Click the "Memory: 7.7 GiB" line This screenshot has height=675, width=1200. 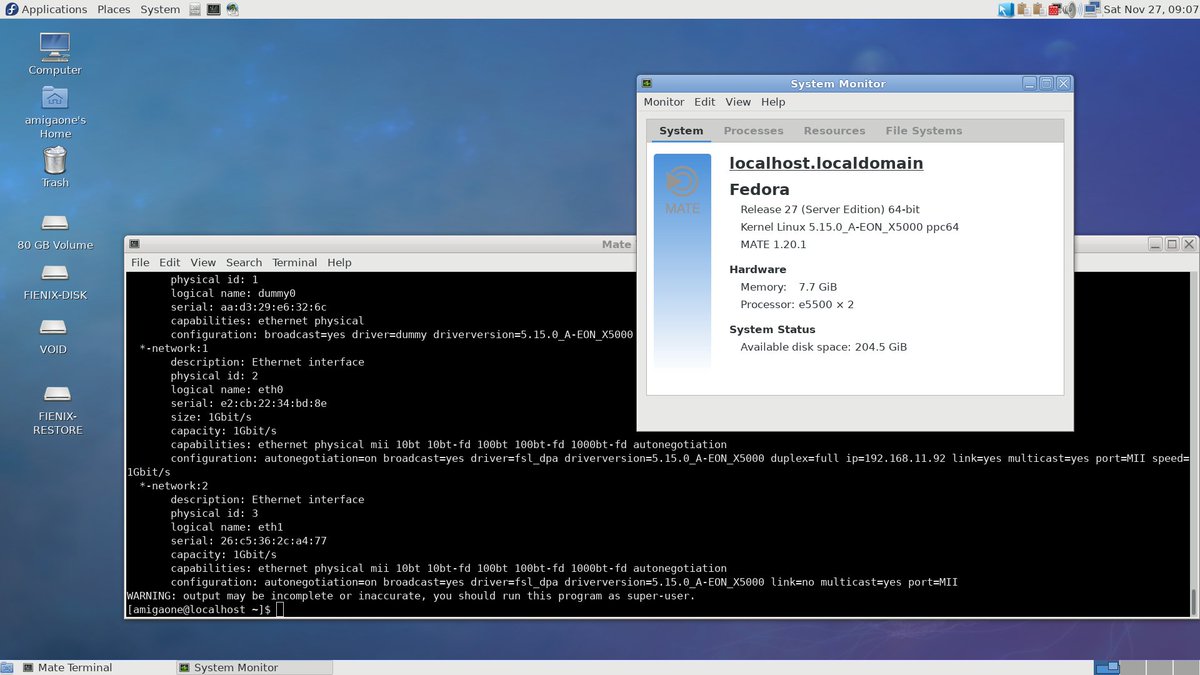coord(788,287)
